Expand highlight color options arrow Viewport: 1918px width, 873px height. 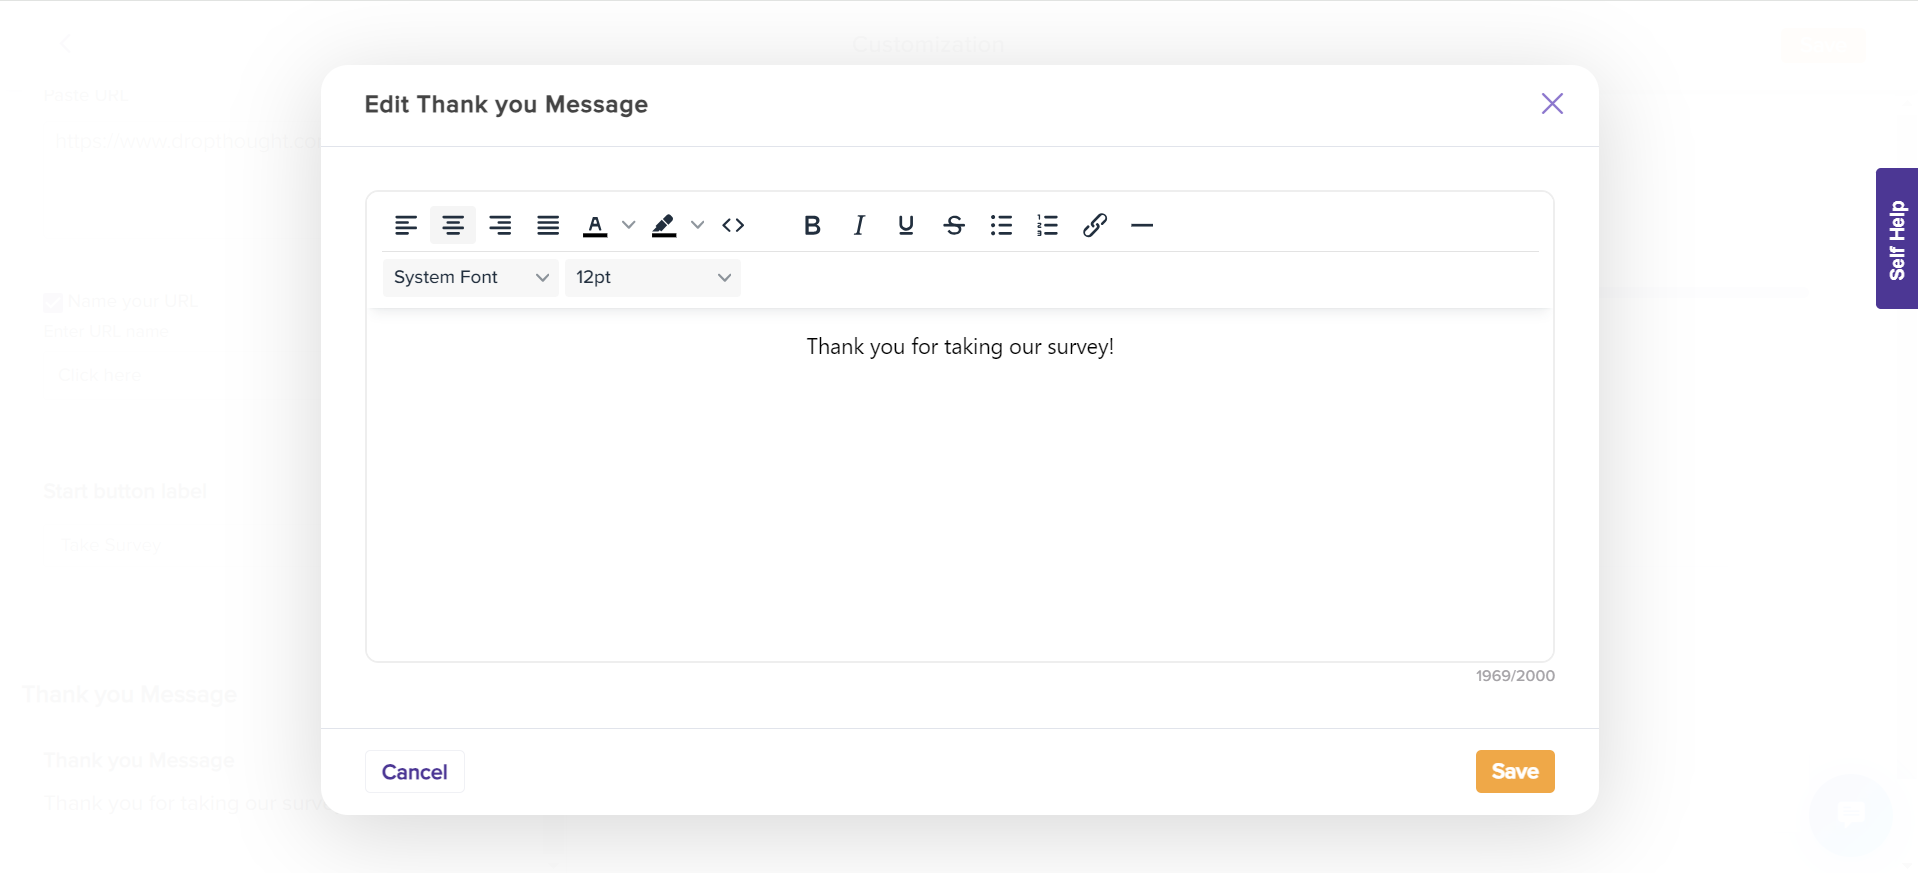tap(698, 226)
